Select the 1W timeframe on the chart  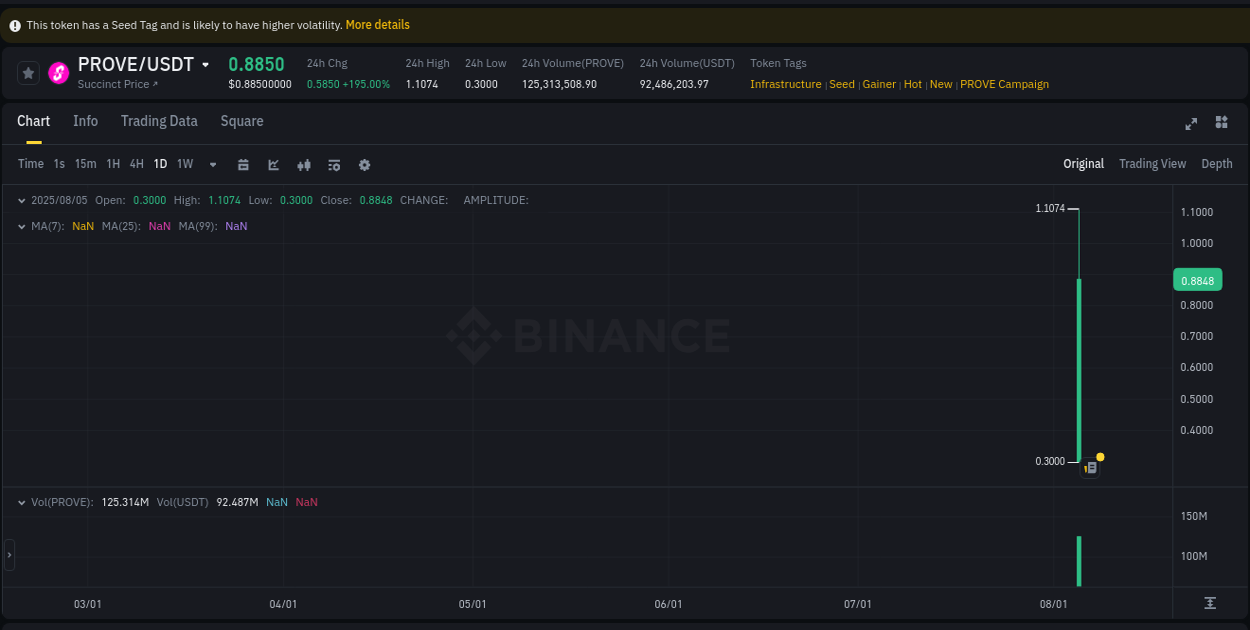[x=184, y=163]
